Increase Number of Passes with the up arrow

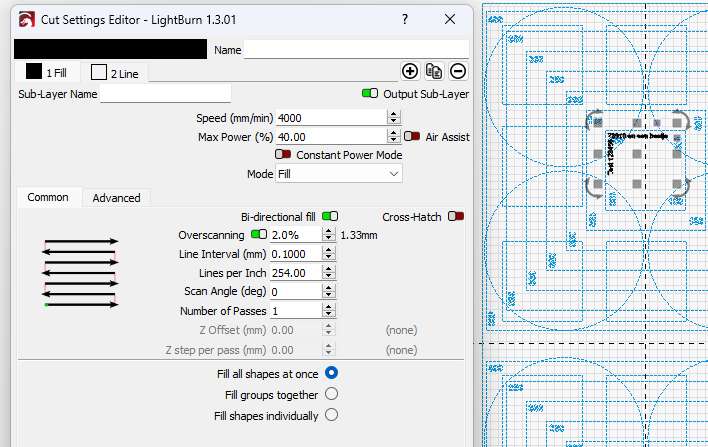[x=329, y=307]
